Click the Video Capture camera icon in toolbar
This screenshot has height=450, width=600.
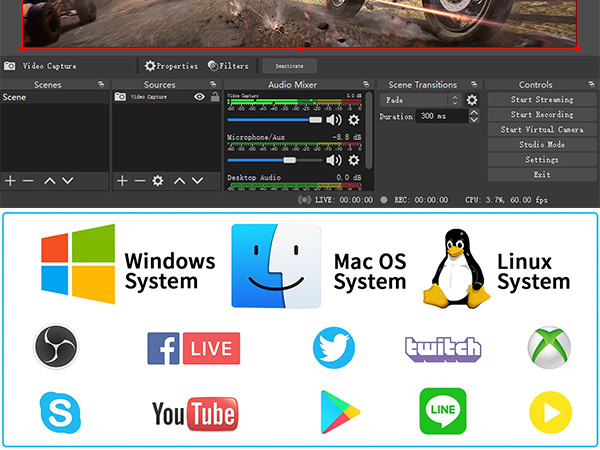pos(10,66)
